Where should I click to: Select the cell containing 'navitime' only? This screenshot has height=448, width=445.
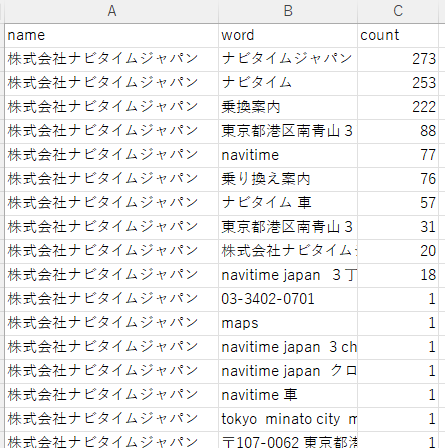288,155
